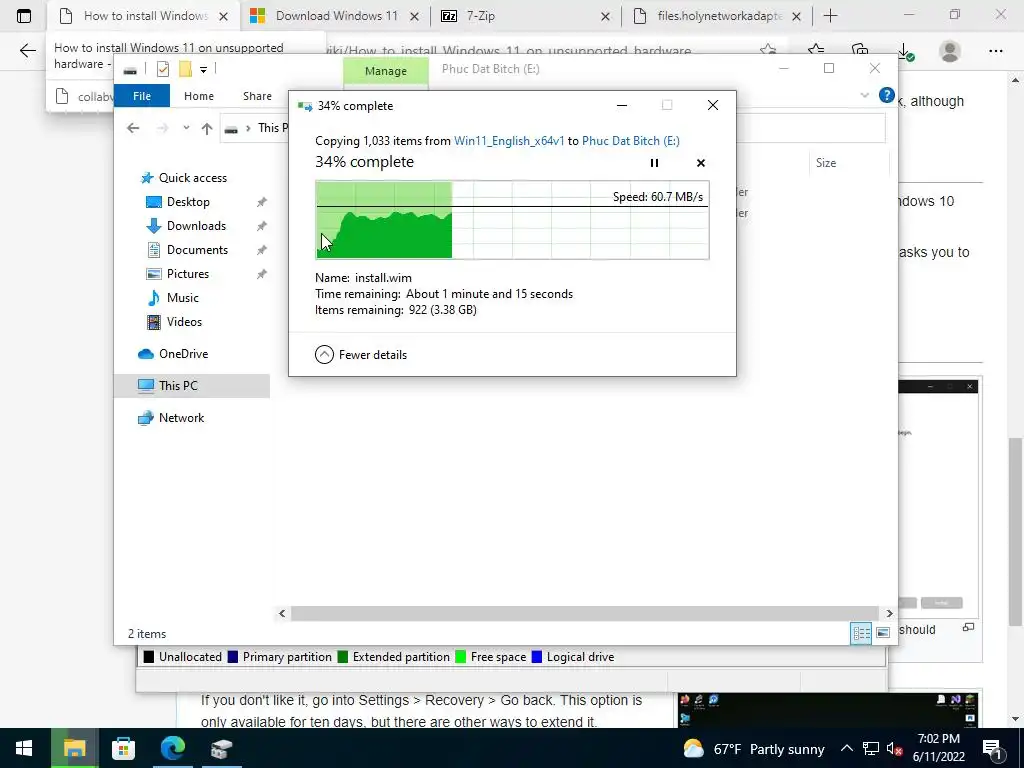Switch to the Share ribbon tab

pos(257,96)
